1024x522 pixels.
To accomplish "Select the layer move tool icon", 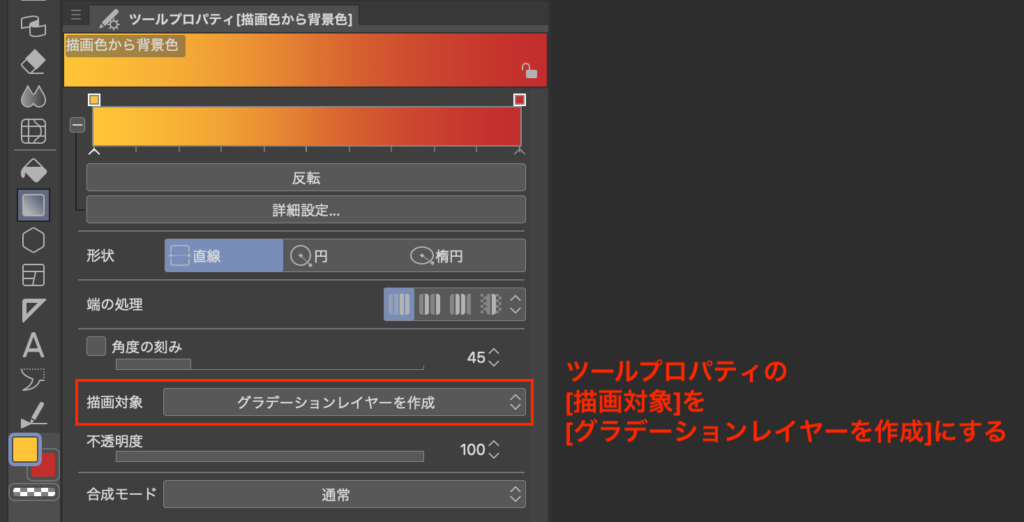I will 33,26.
